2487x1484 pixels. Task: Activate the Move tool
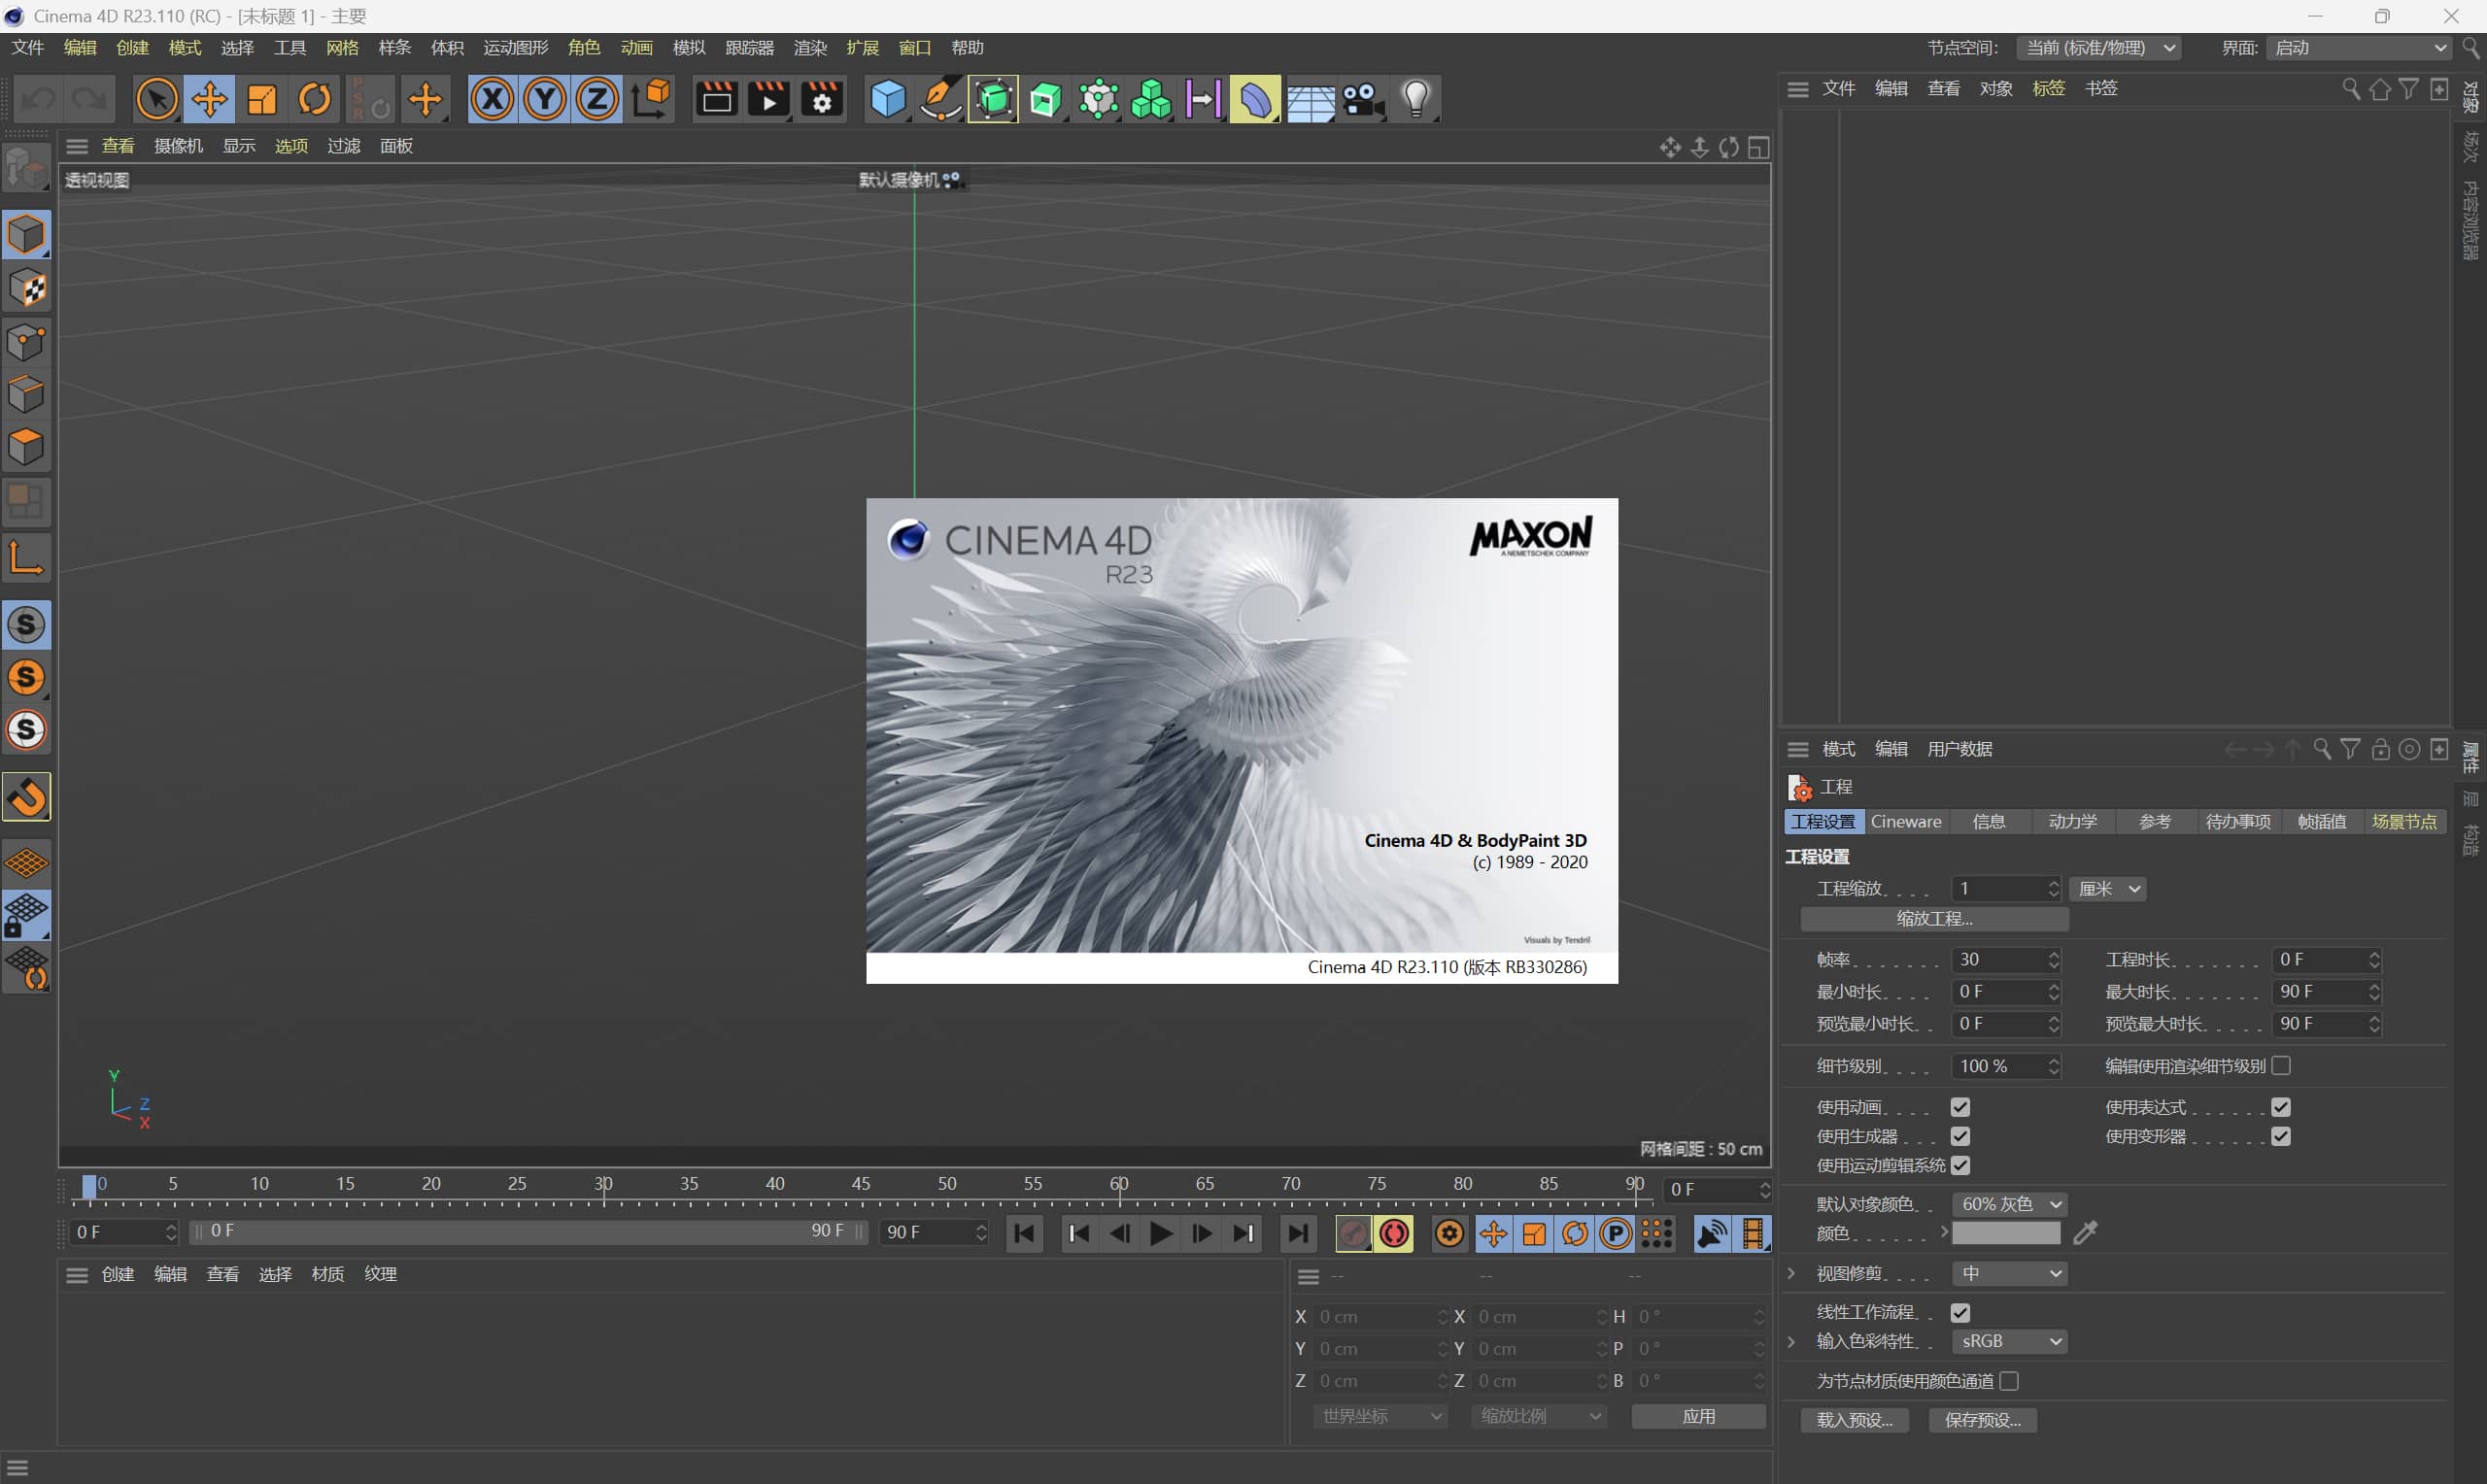click(x=209, y=99)
